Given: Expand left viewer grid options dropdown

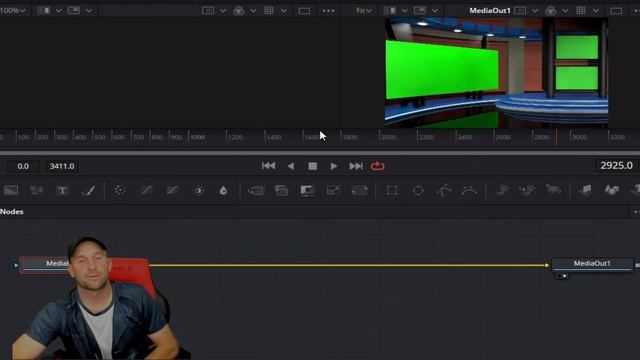Looking at the screenshot, I should 284,11.
